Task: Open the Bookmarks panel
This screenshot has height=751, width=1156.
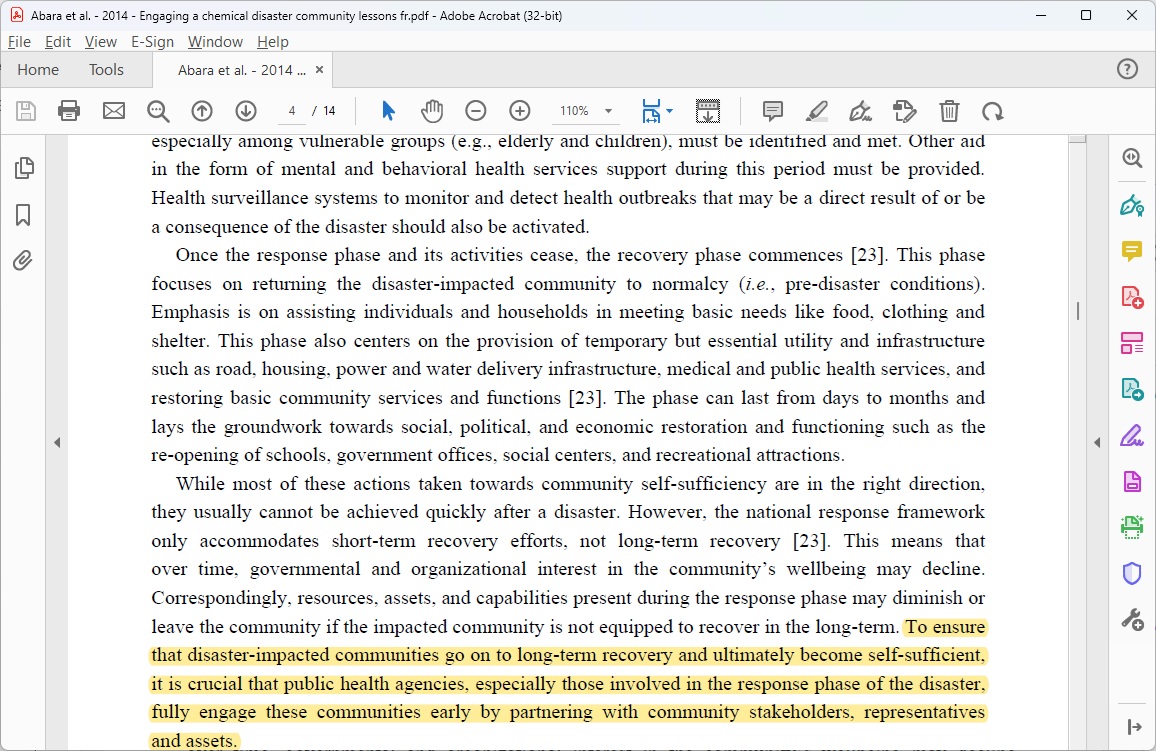Action: point(24,215)
